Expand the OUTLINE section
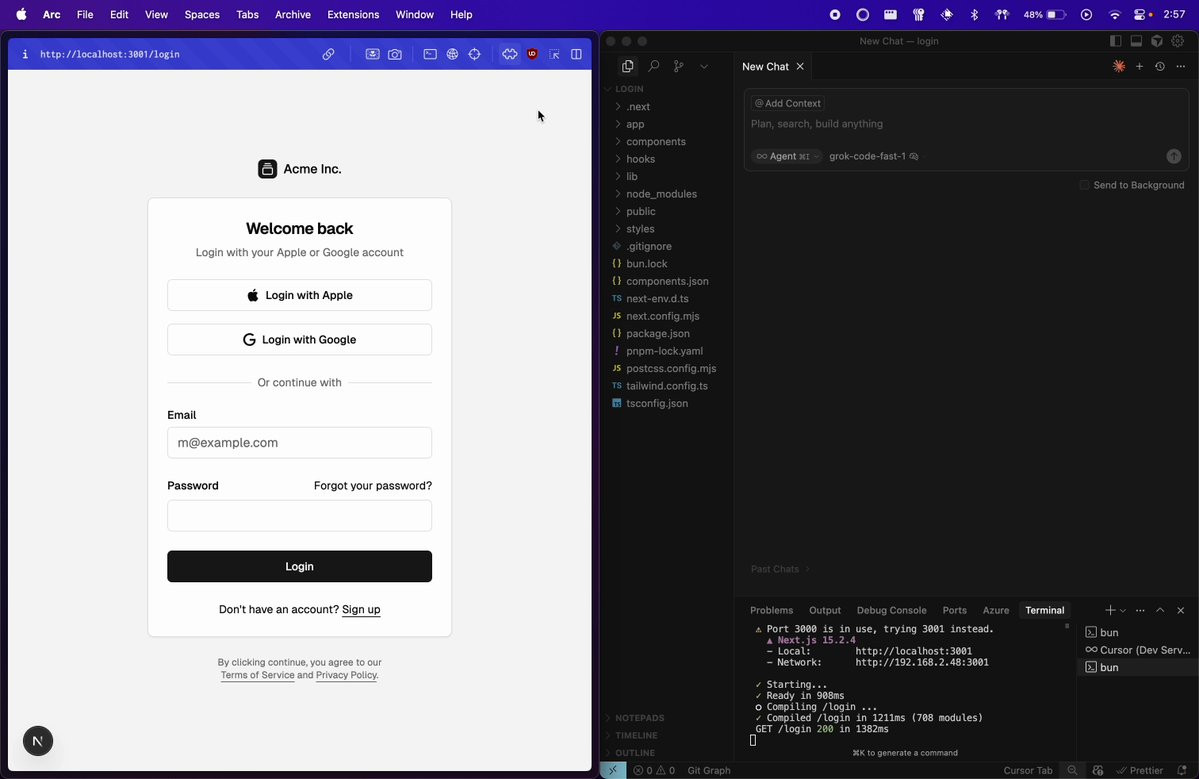Screen dimensions: 1199x779 [x=635, y=753]
